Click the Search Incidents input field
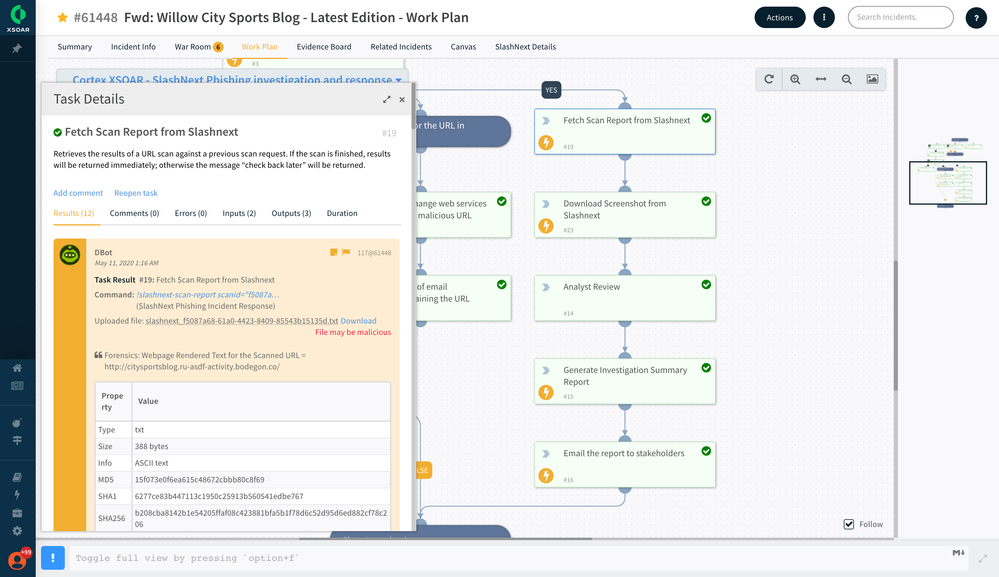999x577 pixels. pyautogui.click(x=897, y=17)
